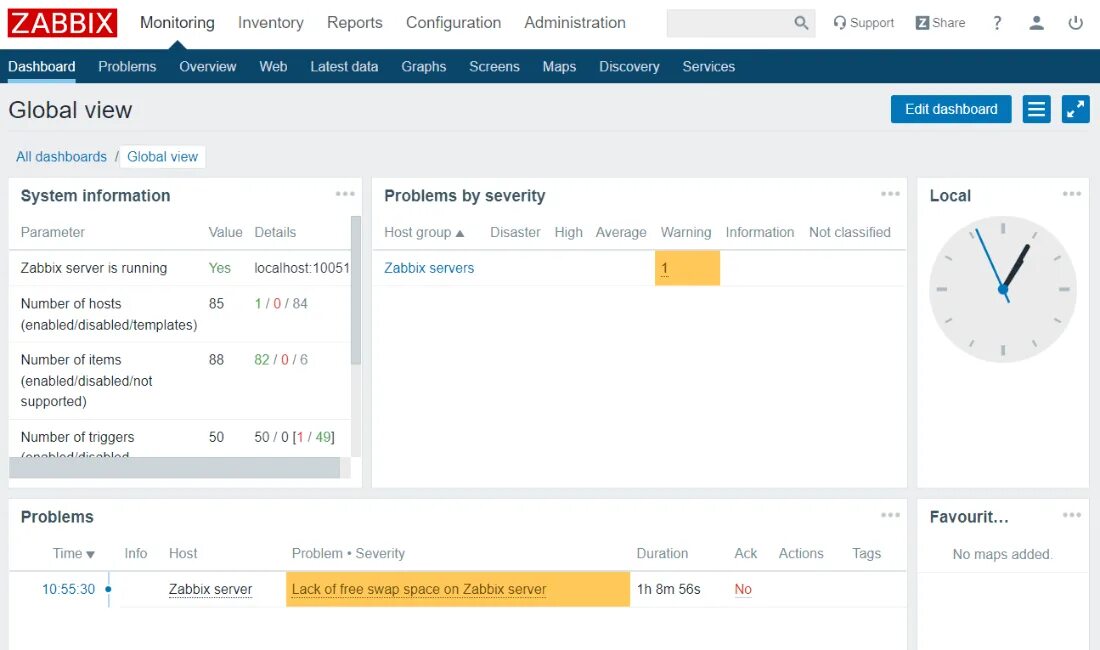Viewport: 1100px width, 650px height.
Task: Click the Local analog clock
Action: (x=1002, y=289)
